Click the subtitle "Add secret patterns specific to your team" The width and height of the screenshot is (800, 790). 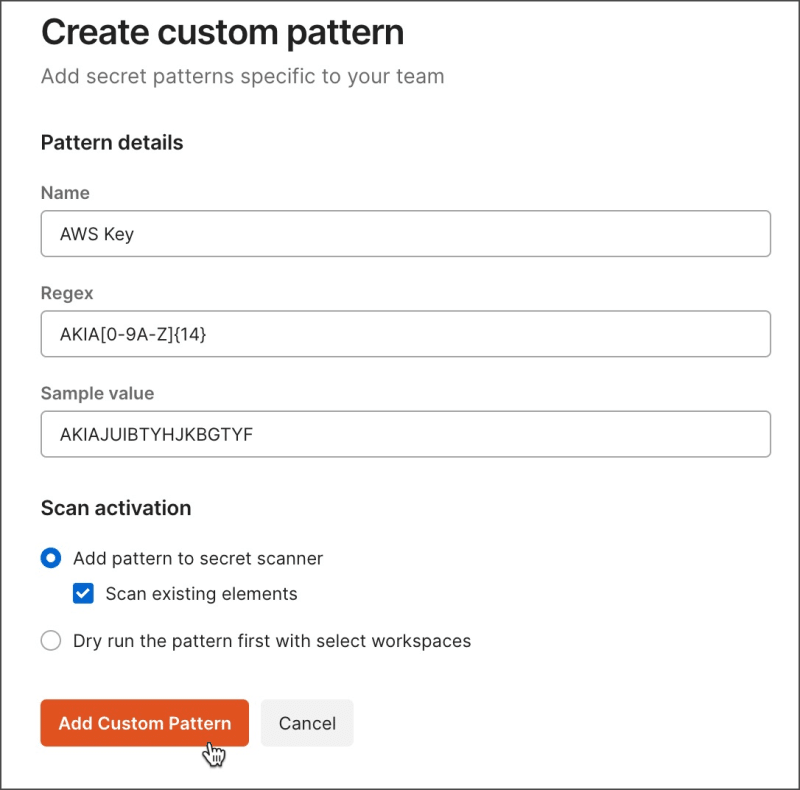click(242, 76)
